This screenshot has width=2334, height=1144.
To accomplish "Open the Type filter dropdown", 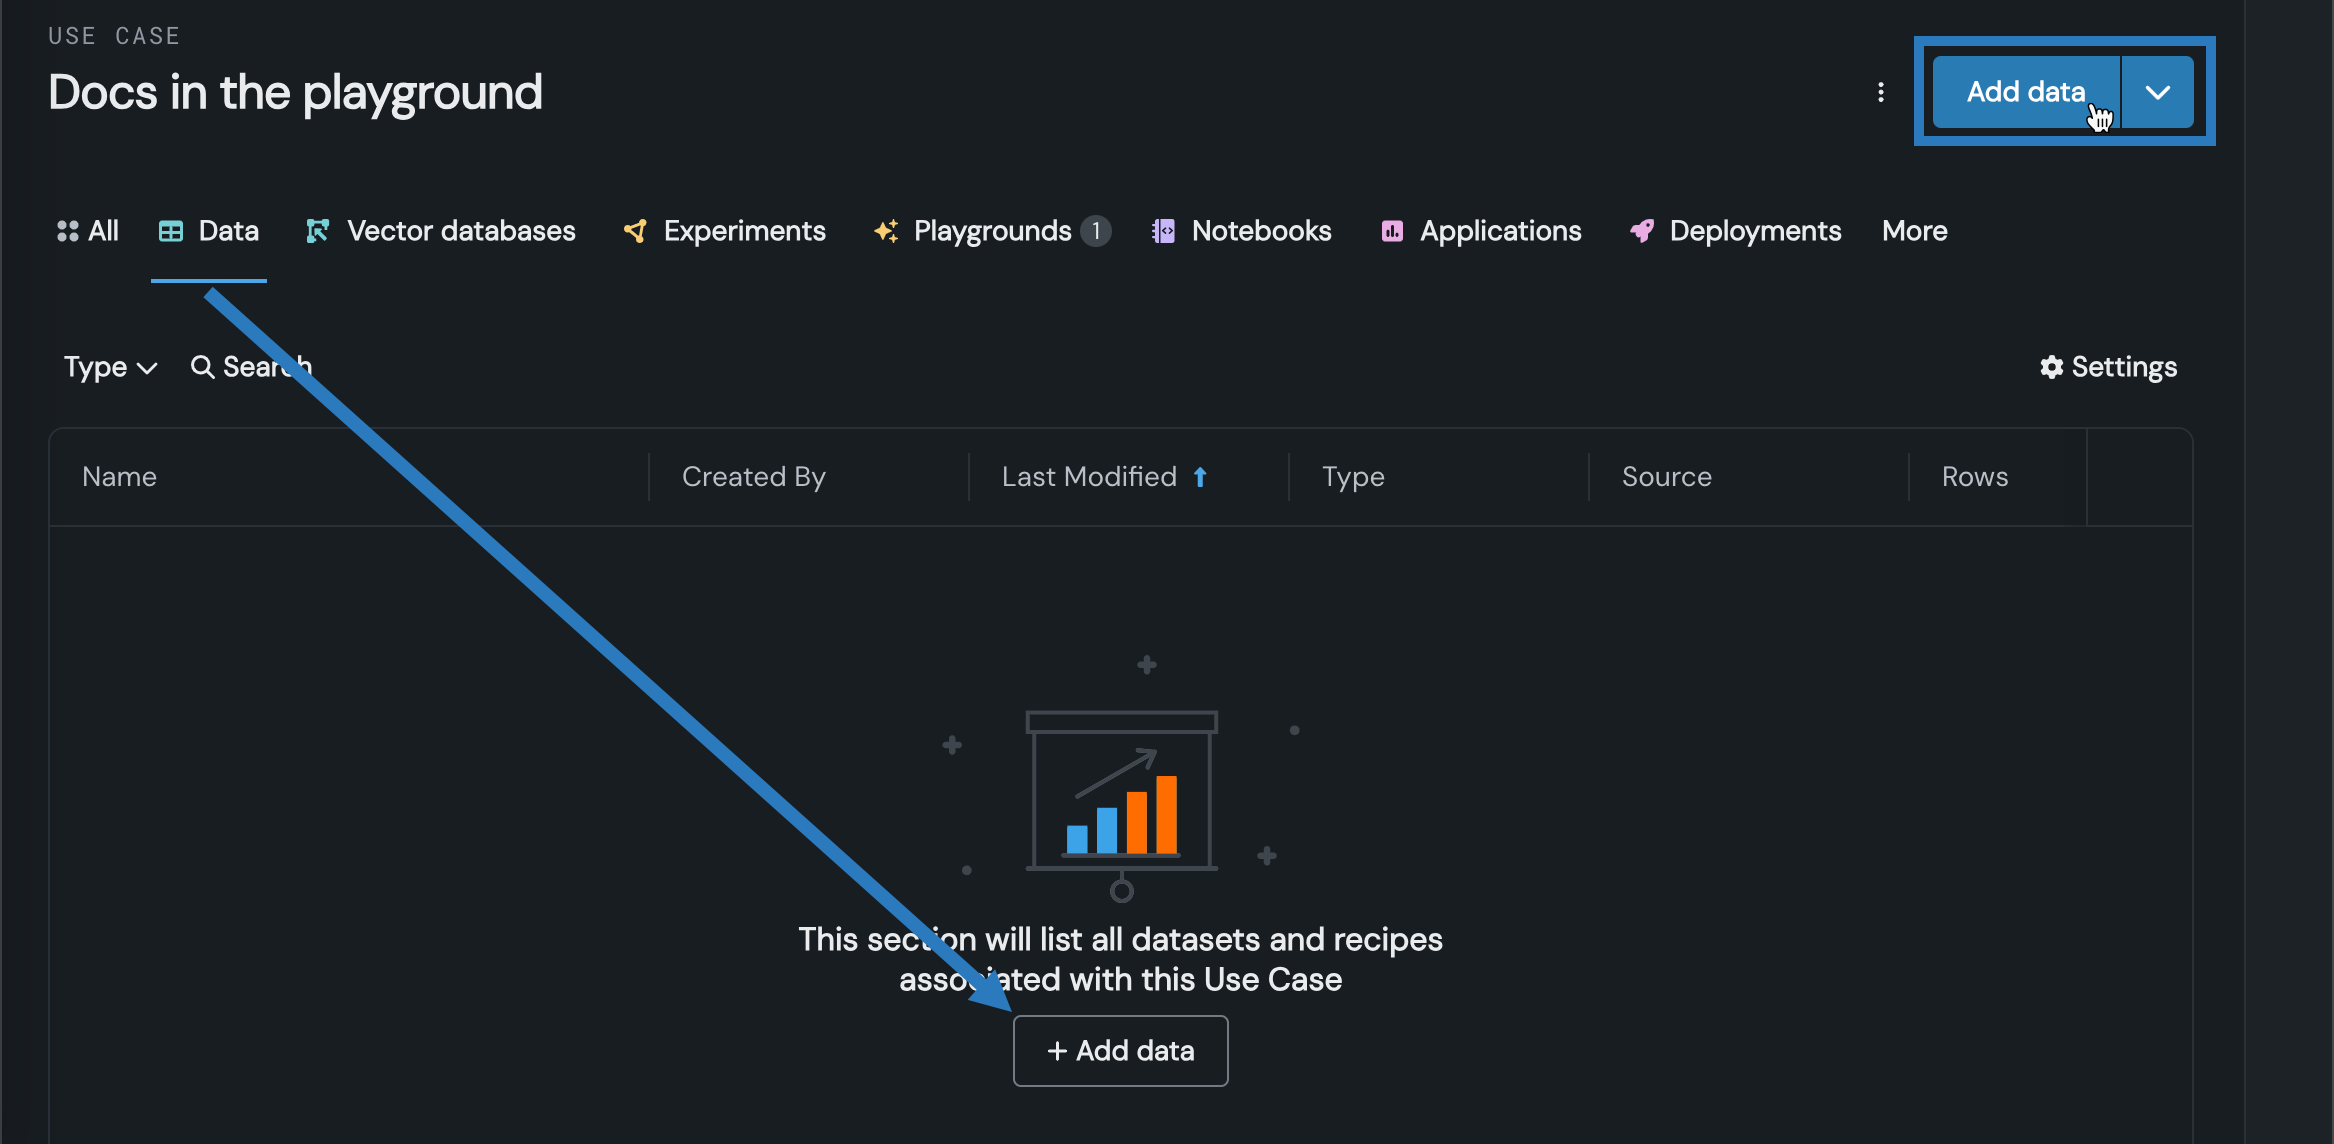I will [x=110, y=367].
